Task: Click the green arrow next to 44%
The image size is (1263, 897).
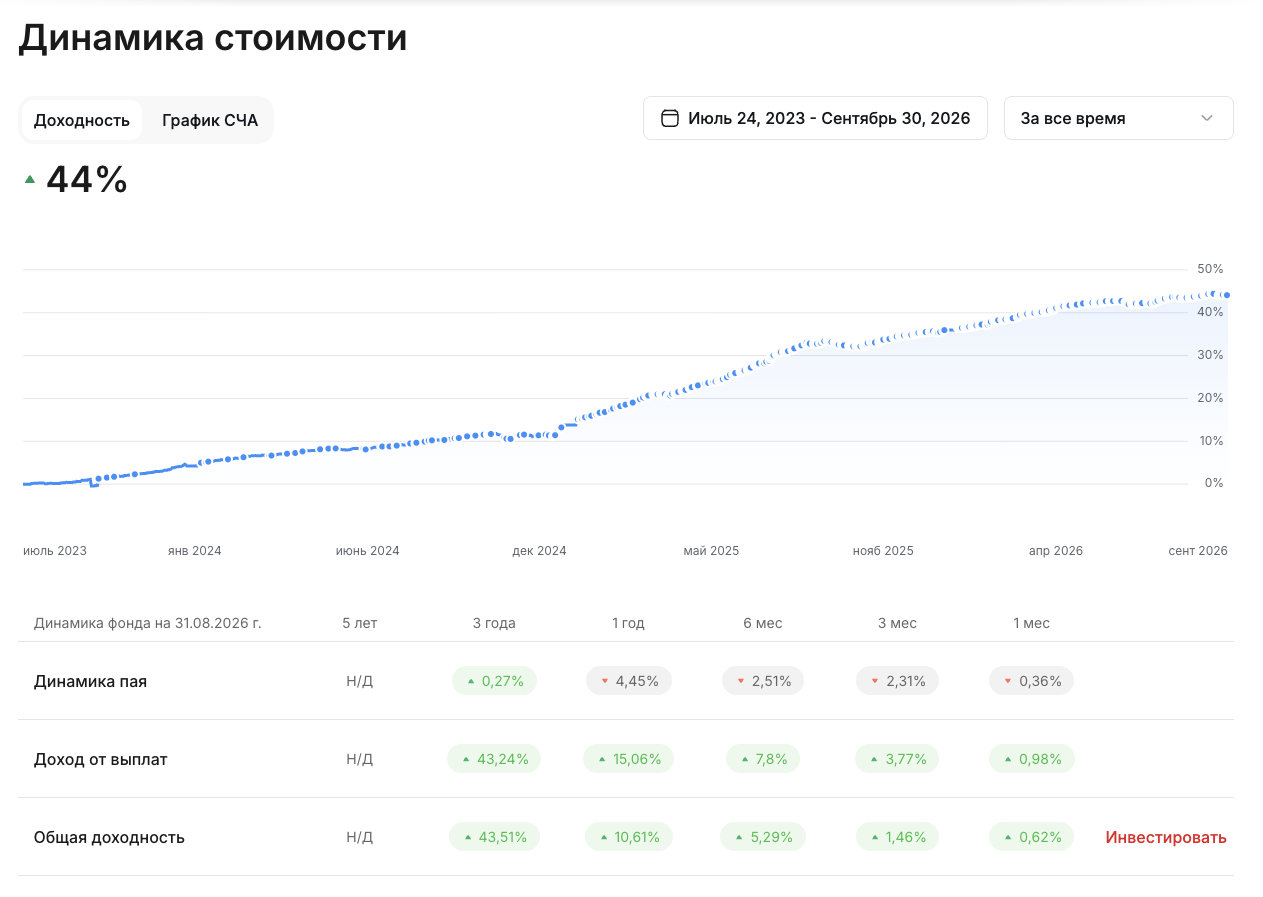Action: (x=30, y=179)
